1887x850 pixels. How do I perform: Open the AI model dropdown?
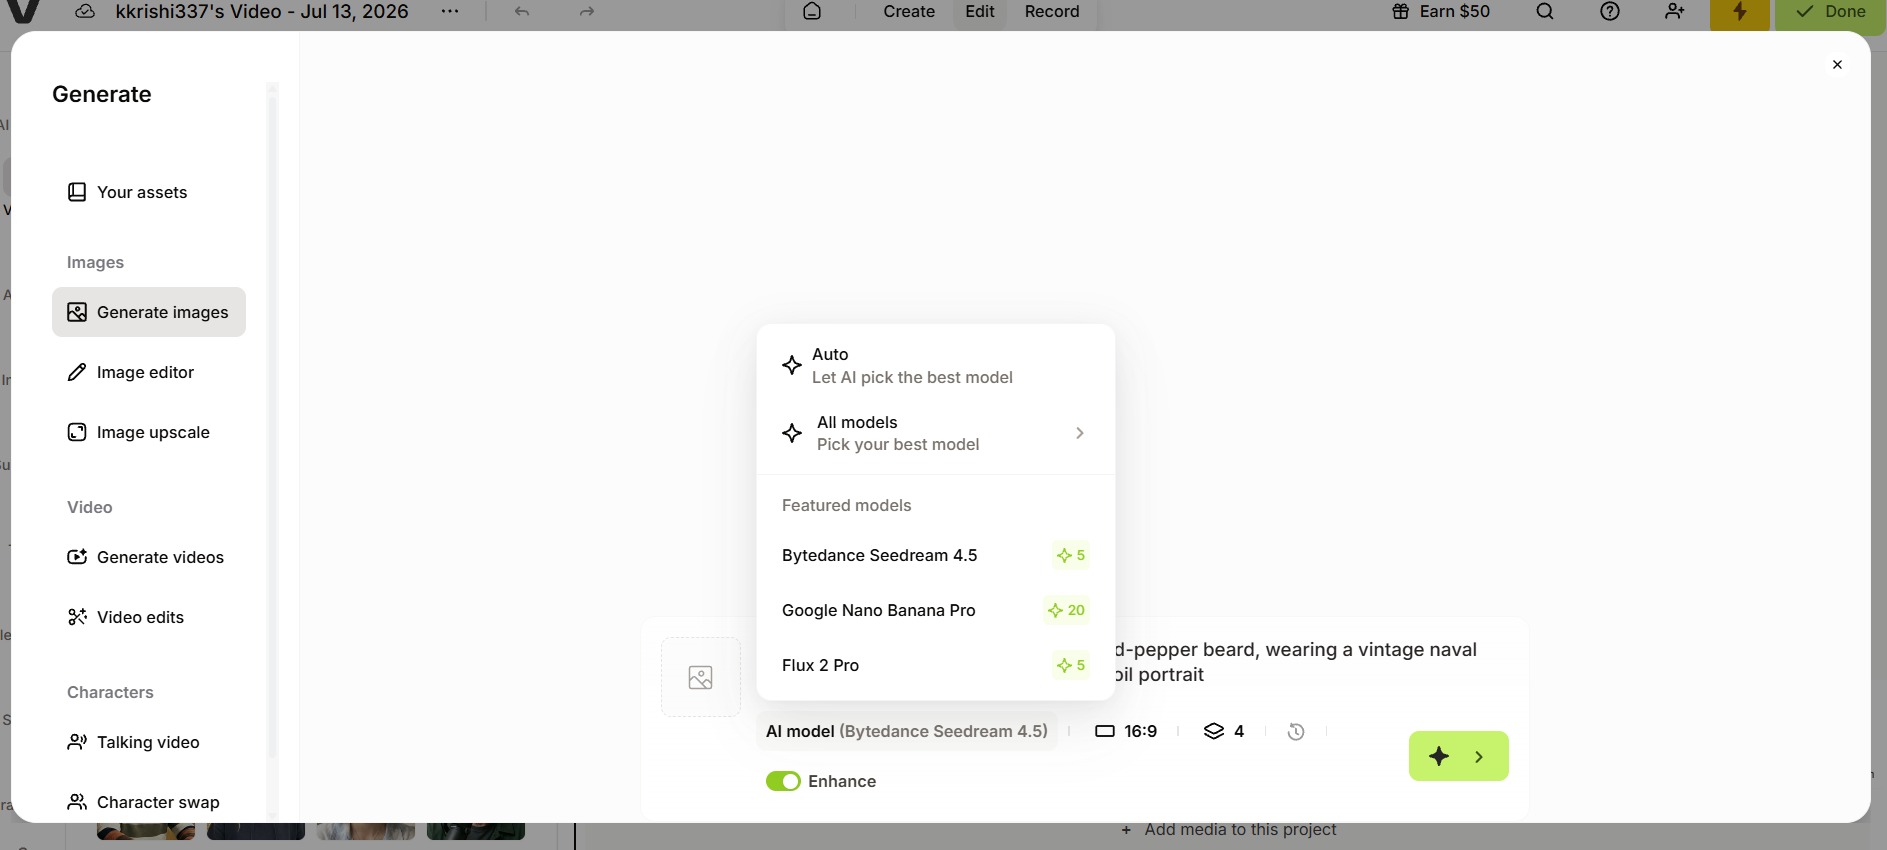coord(907,731)
